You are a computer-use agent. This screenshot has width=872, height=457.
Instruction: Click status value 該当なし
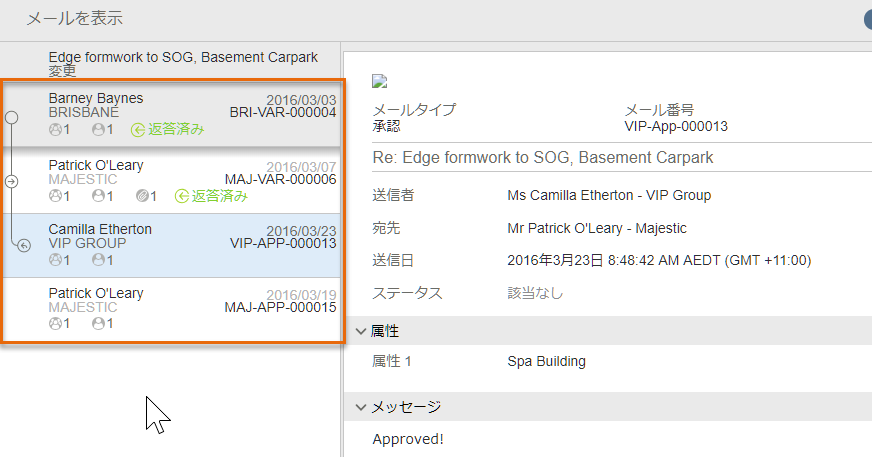535,293
